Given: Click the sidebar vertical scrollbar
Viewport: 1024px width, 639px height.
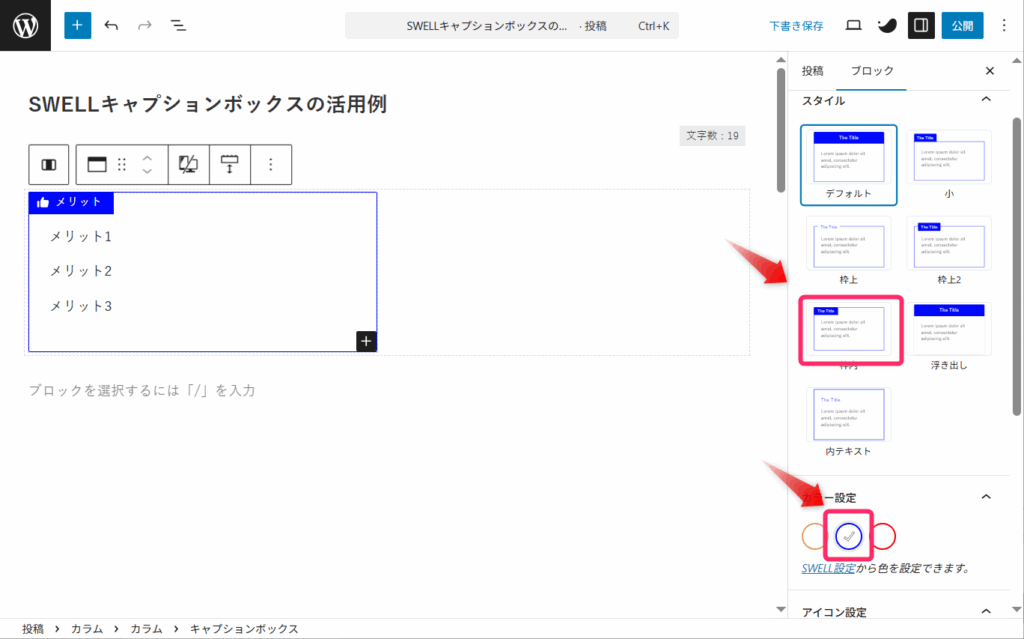Looking at the screenshot, I should [x=1016, y=266].
